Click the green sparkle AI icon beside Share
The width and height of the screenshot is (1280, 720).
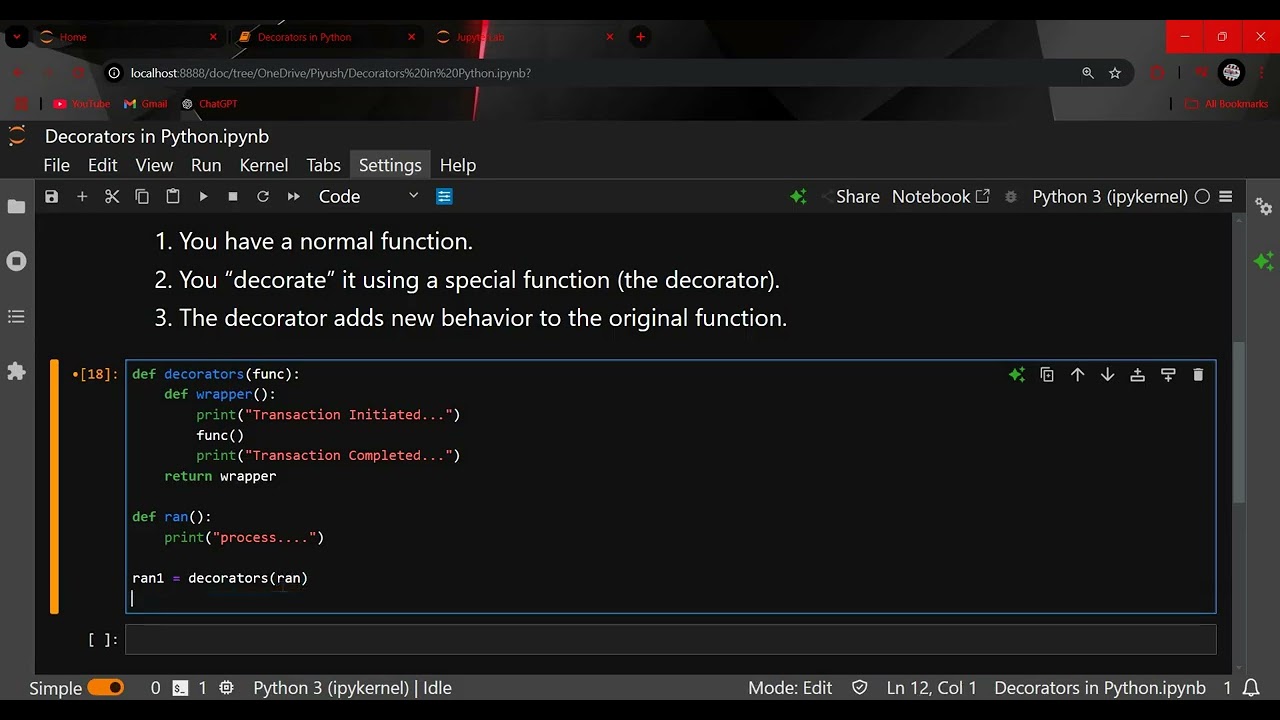point(798,197)
